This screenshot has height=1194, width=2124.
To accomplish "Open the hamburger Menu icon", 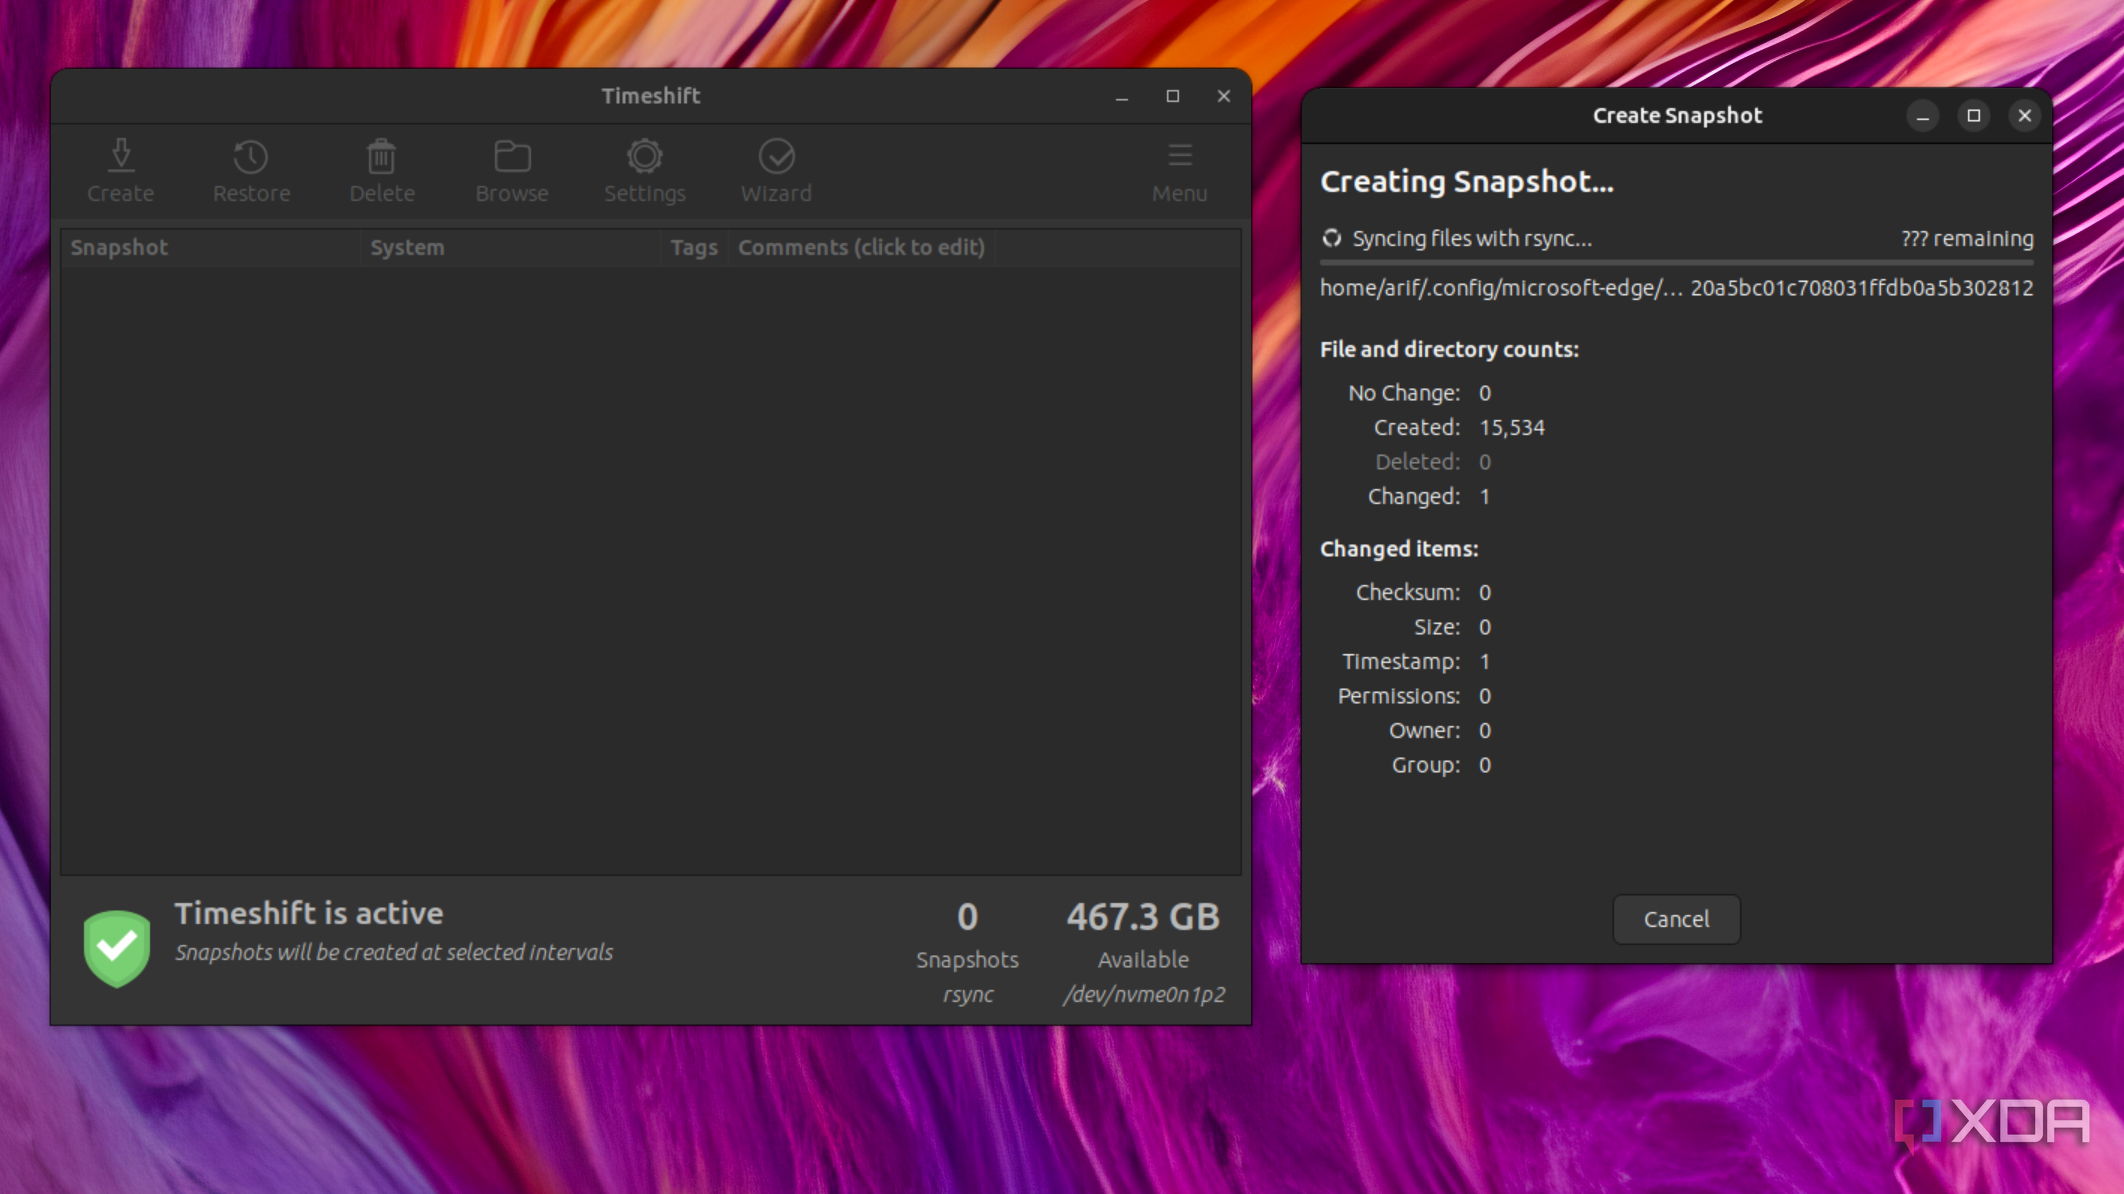I will point(1180,156).
